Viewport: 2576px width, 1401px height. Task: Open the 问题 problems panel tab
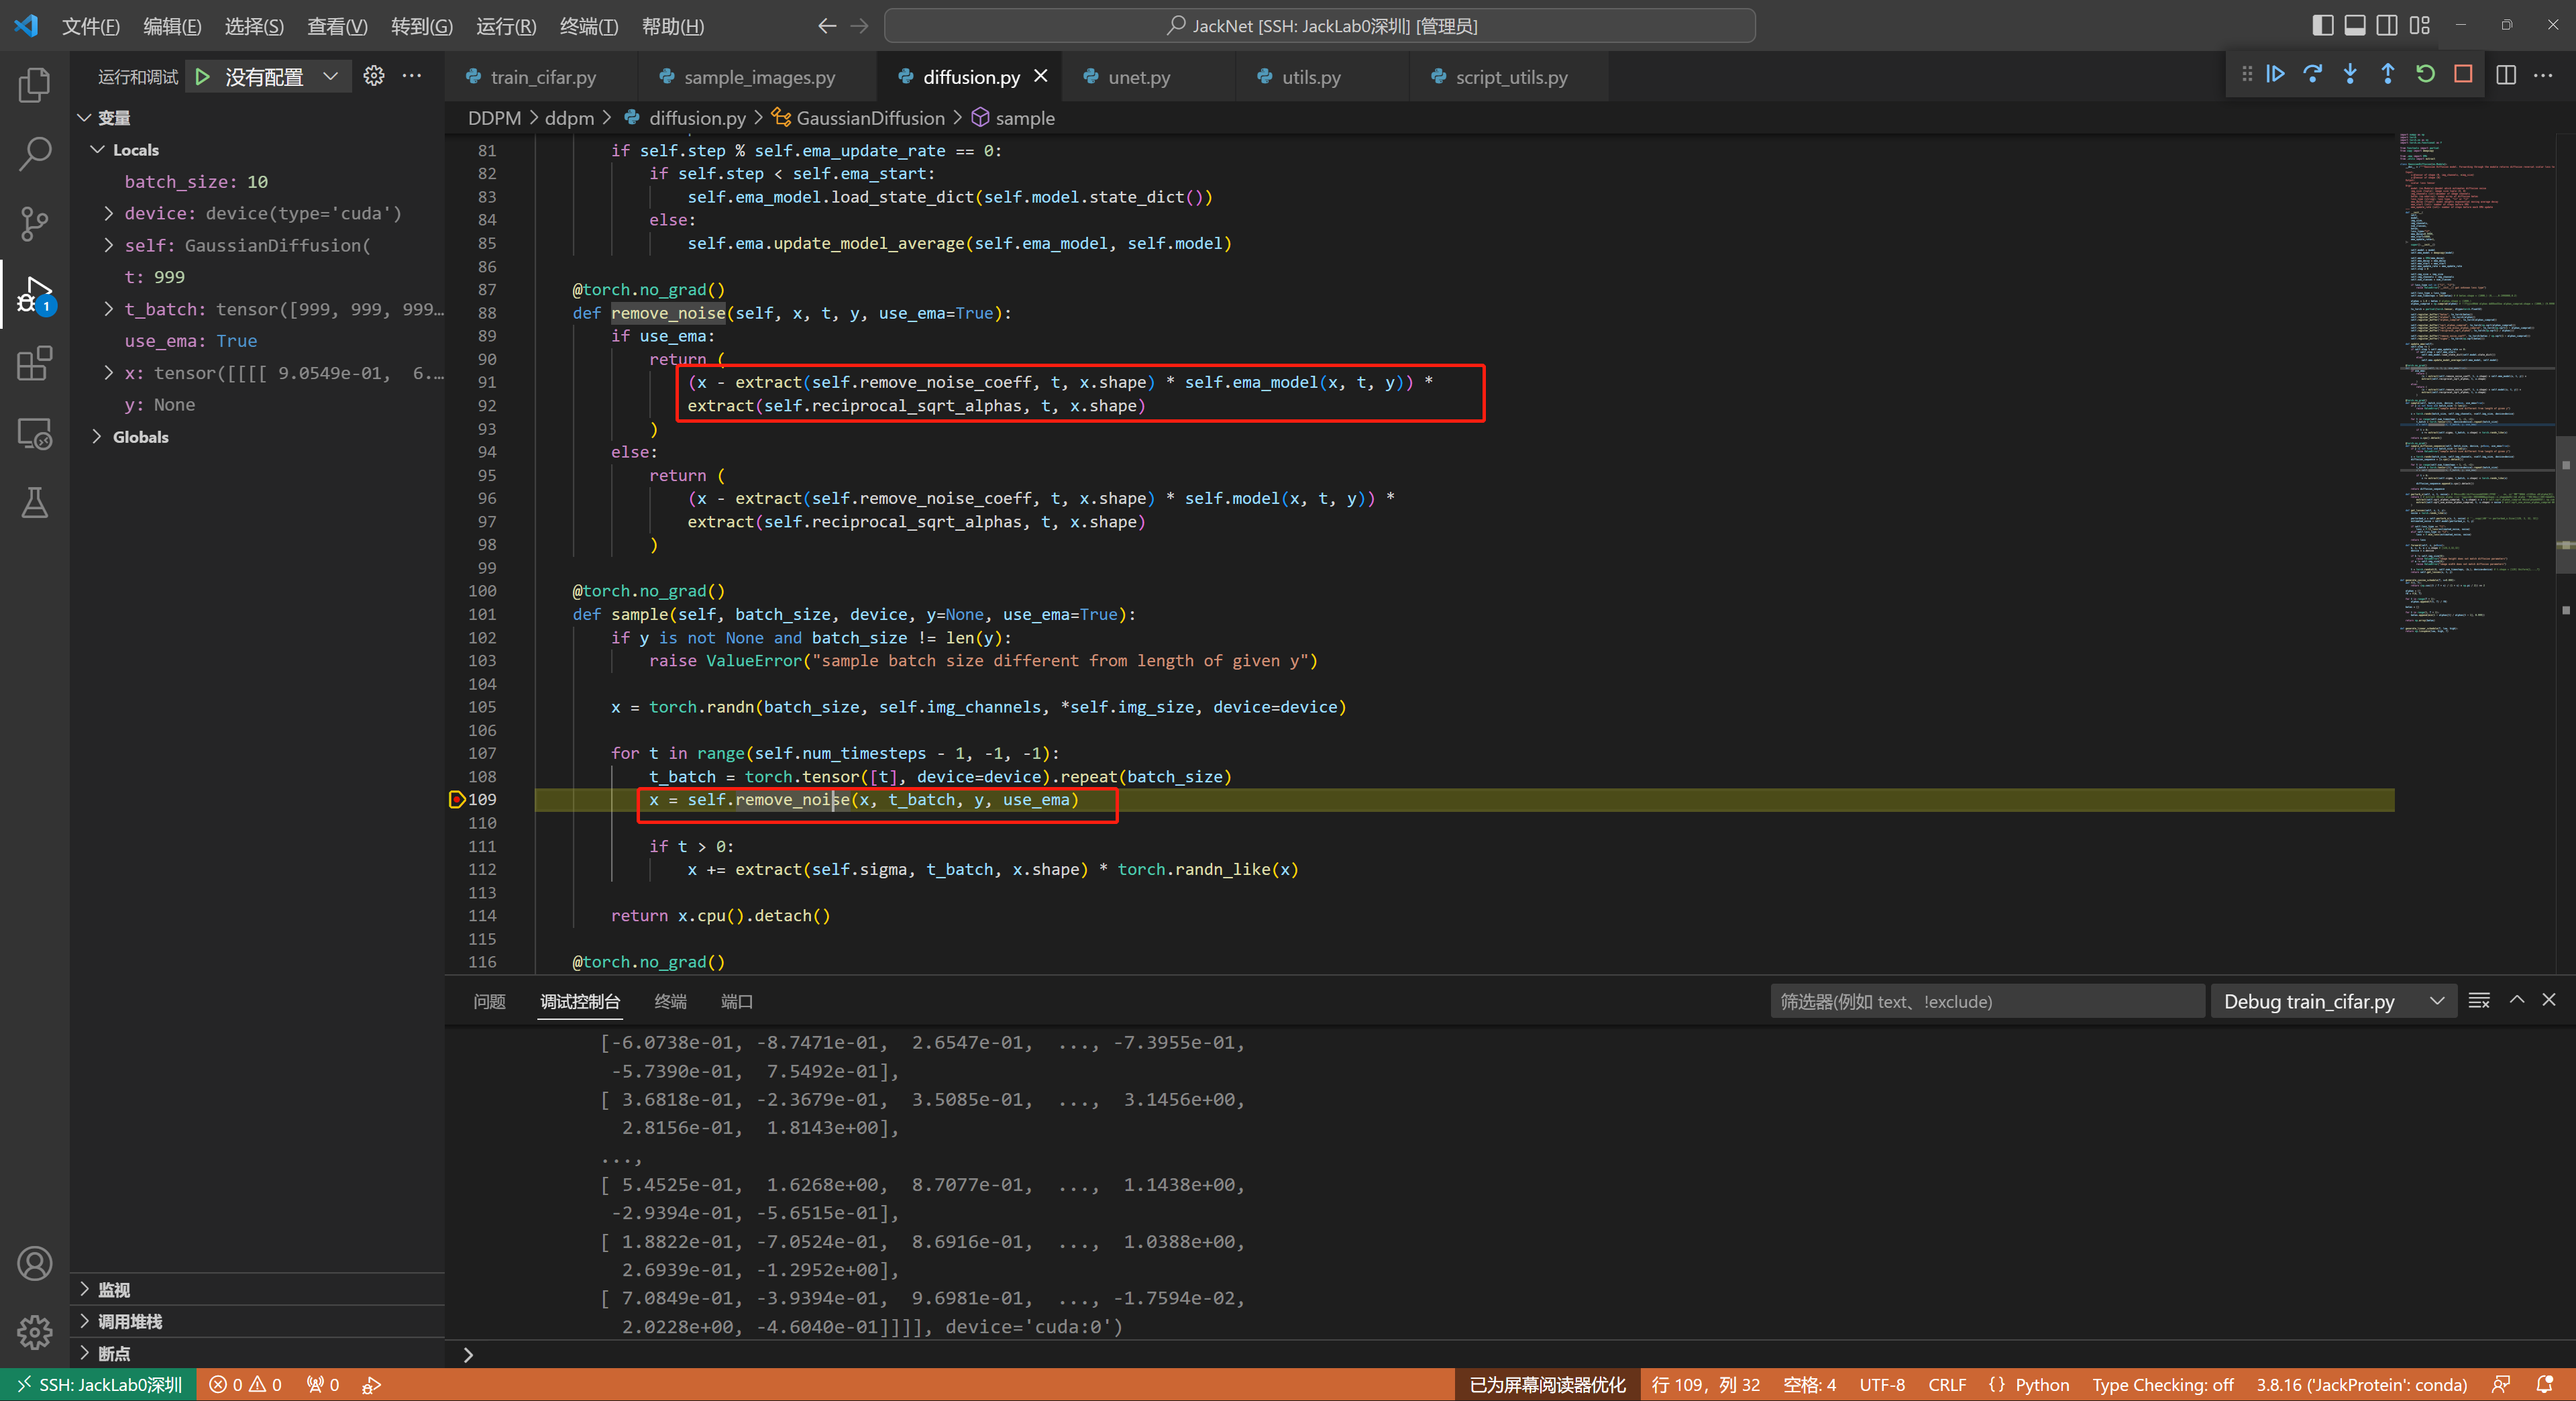point(489,1001)
